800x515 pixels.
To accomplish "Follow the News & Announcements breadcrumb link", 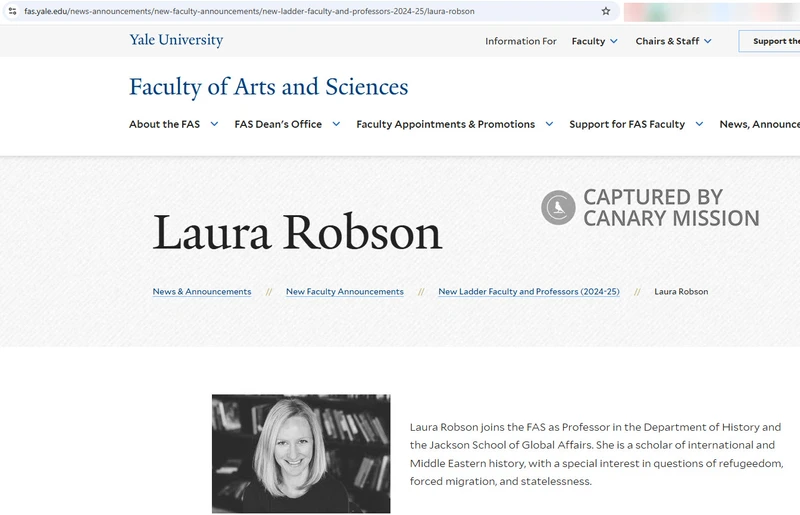I will click(x=202, y=292).
